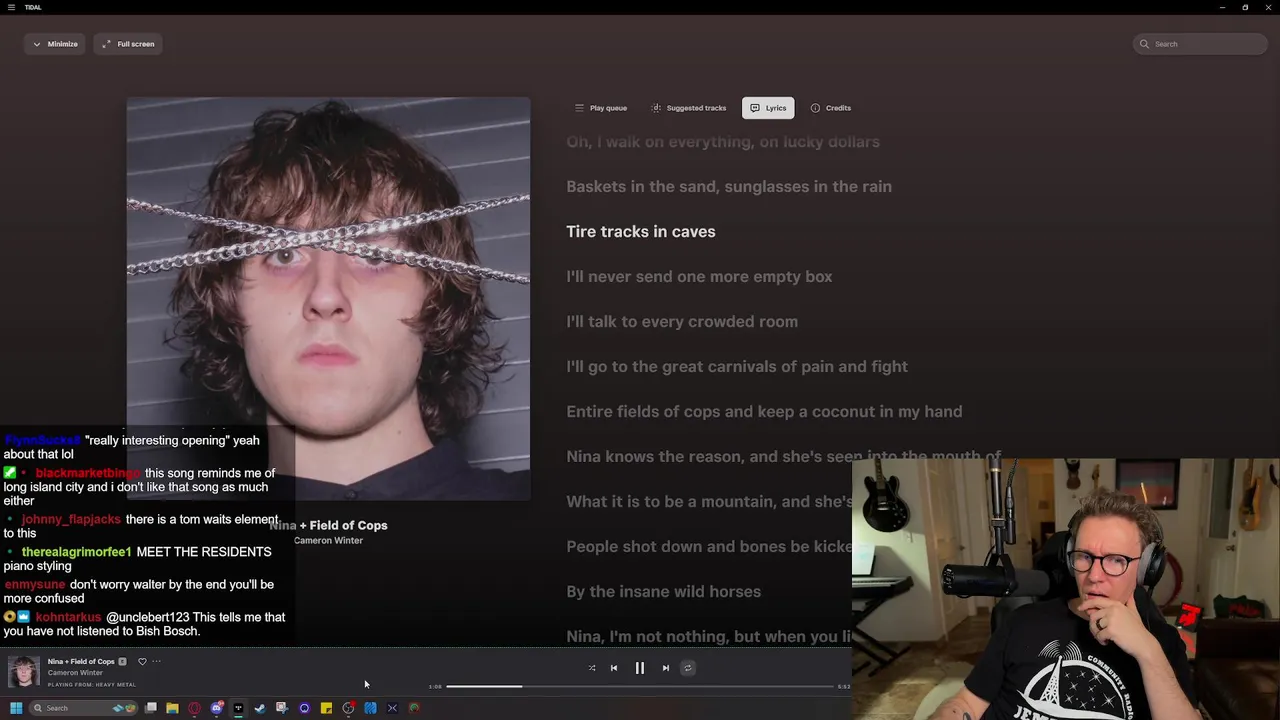Open File Explorer from the taskbar
The image size is (1280, 720).
172,708
